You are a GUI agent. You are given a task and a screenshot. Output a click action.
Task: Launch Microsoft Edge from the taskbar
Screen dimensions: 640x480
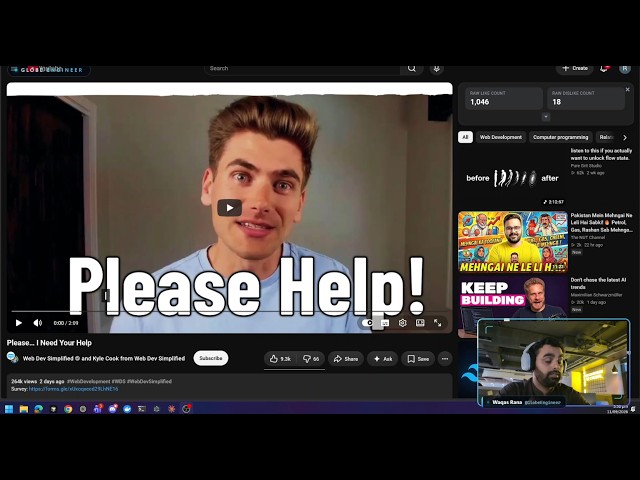[x=39, y=409]
